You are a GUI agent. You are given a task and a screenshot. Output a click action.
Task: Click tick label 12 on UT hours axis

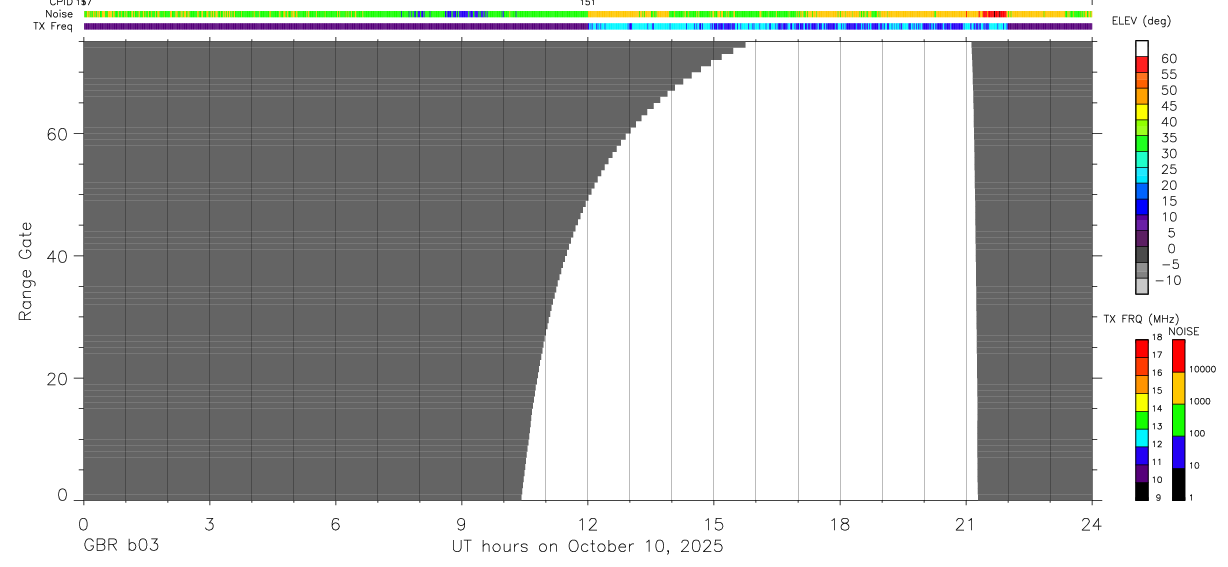tap(587, 524)
